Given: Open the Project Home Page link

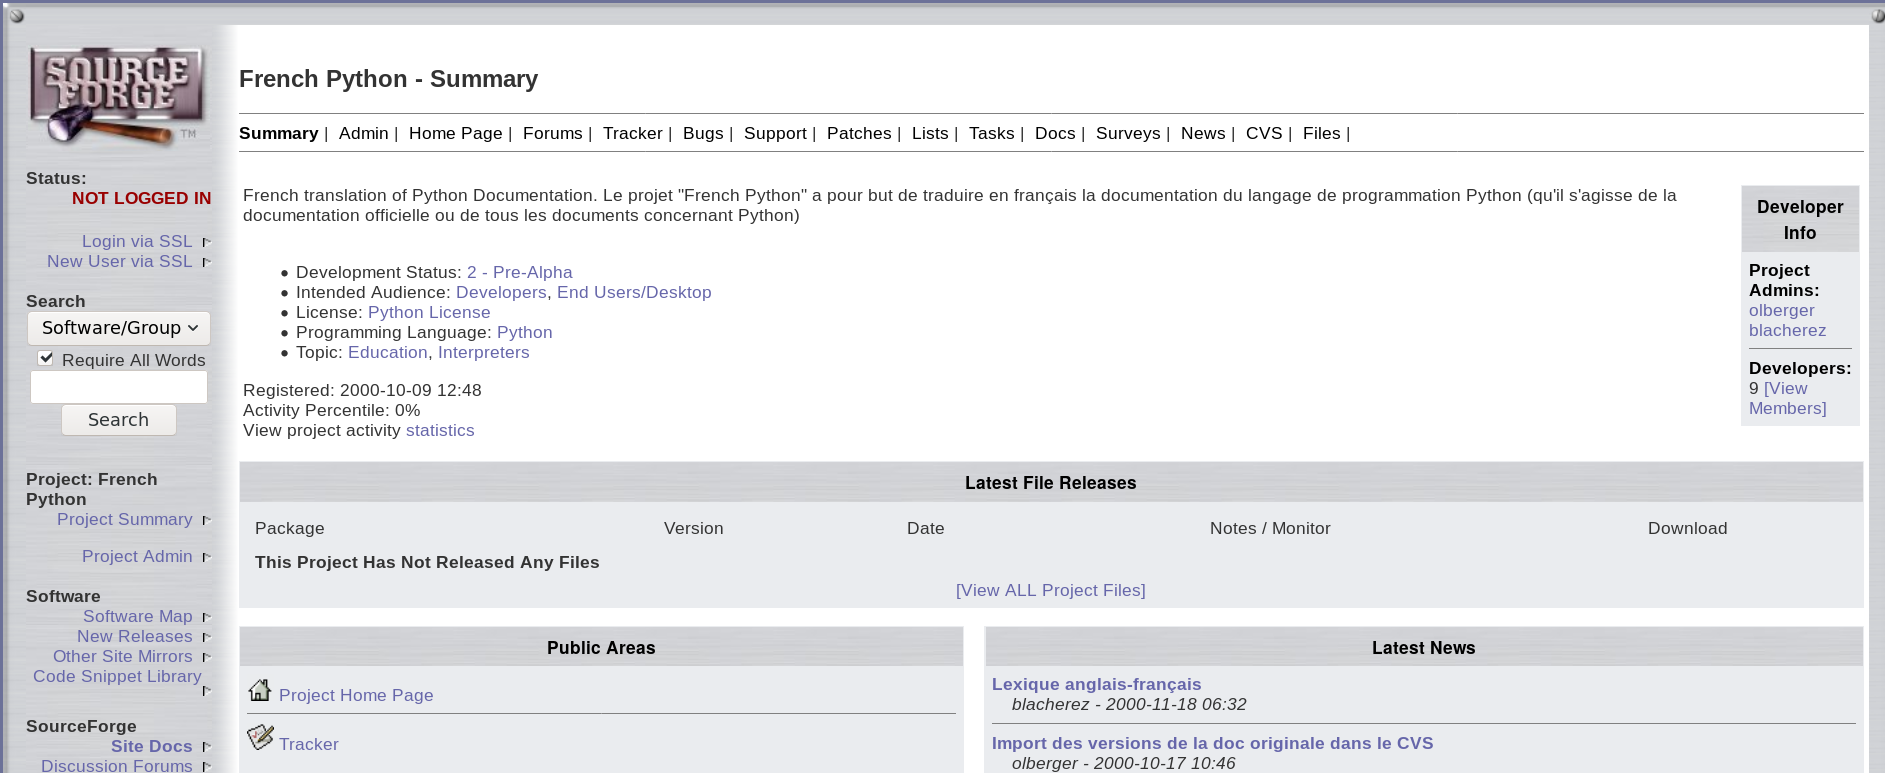Looking at the screenshot, I should [x=356, y=695].
